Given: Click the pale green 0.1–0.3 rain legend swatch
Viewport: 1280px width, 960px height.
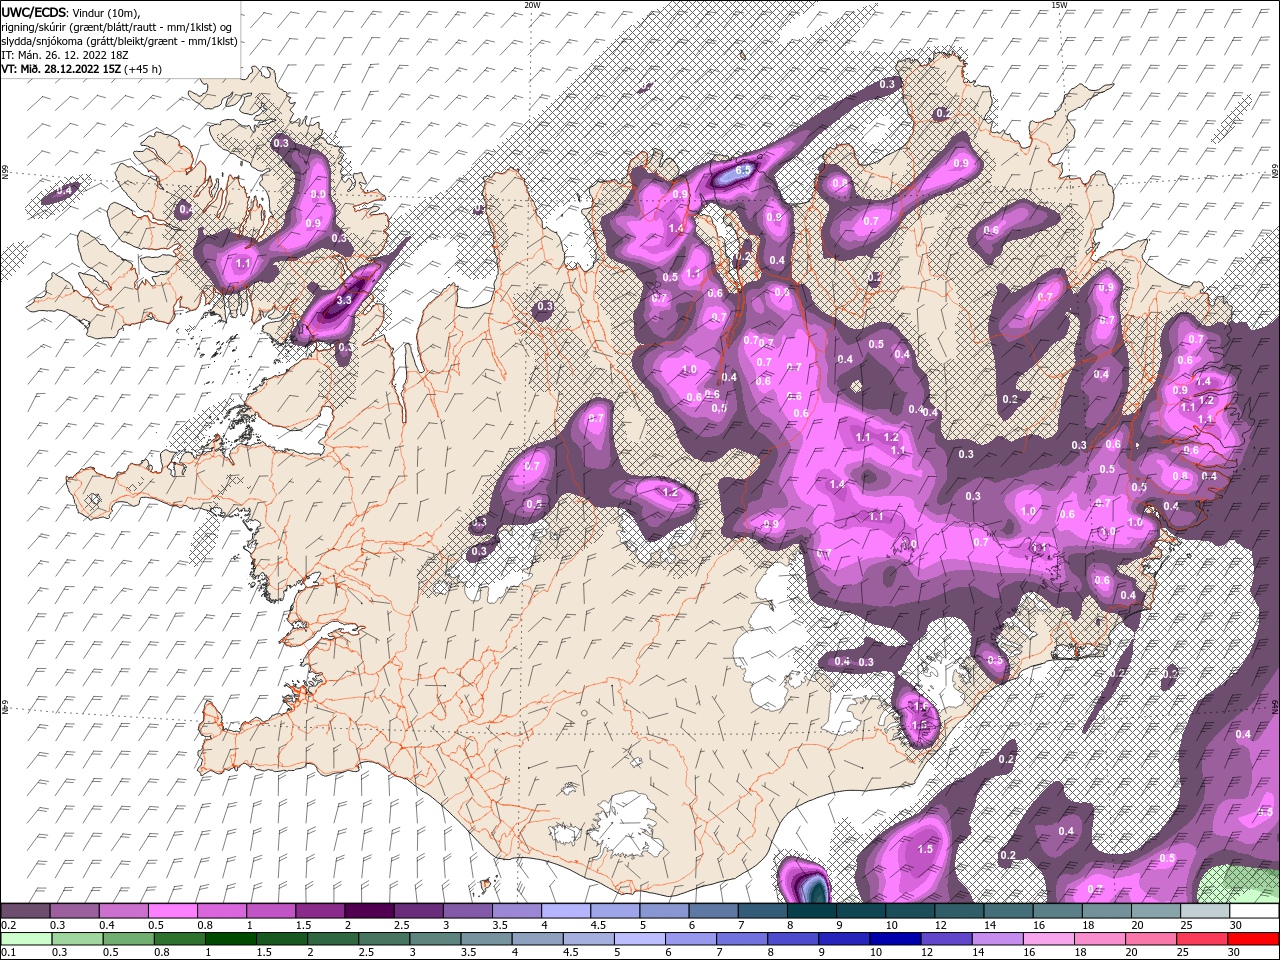Looking at the screenshot, I should click(25, 938).
